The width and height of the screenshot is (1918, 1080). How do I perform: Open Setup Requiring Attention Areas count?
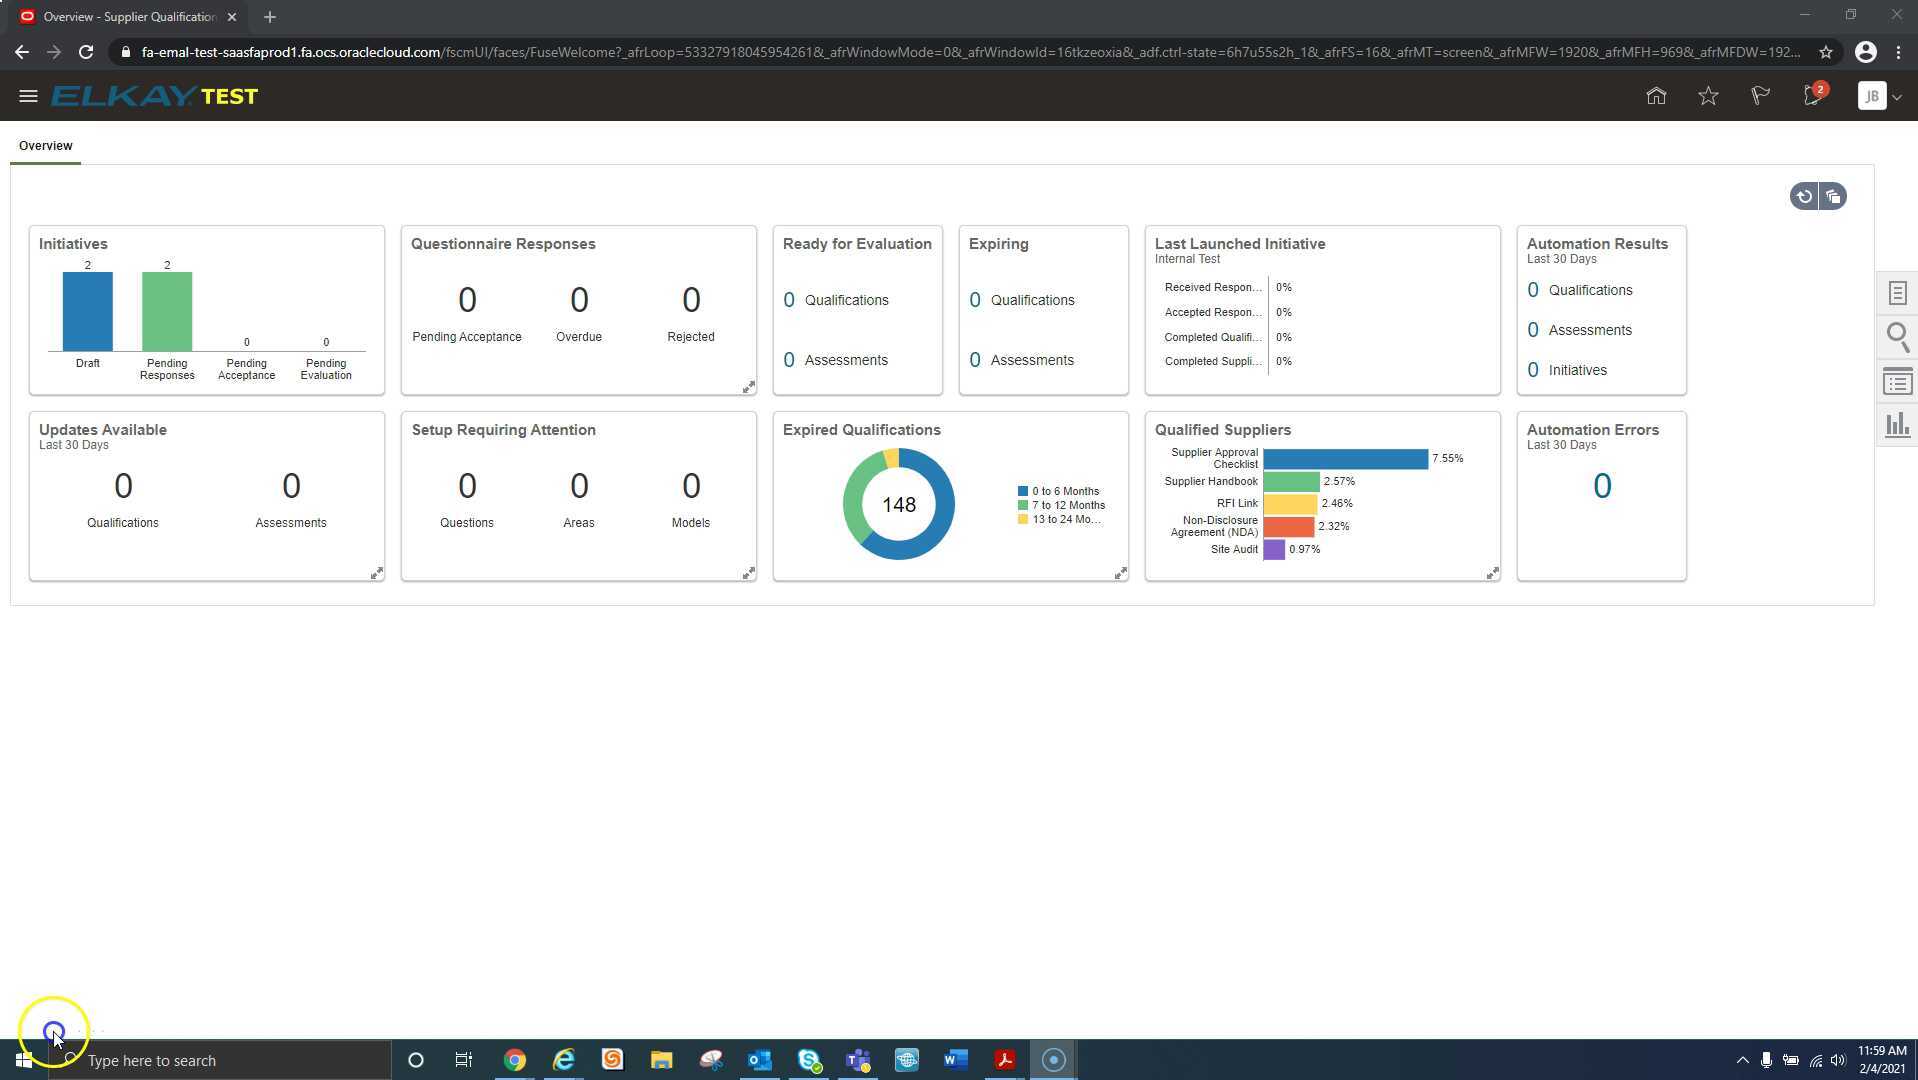[579, 486]
